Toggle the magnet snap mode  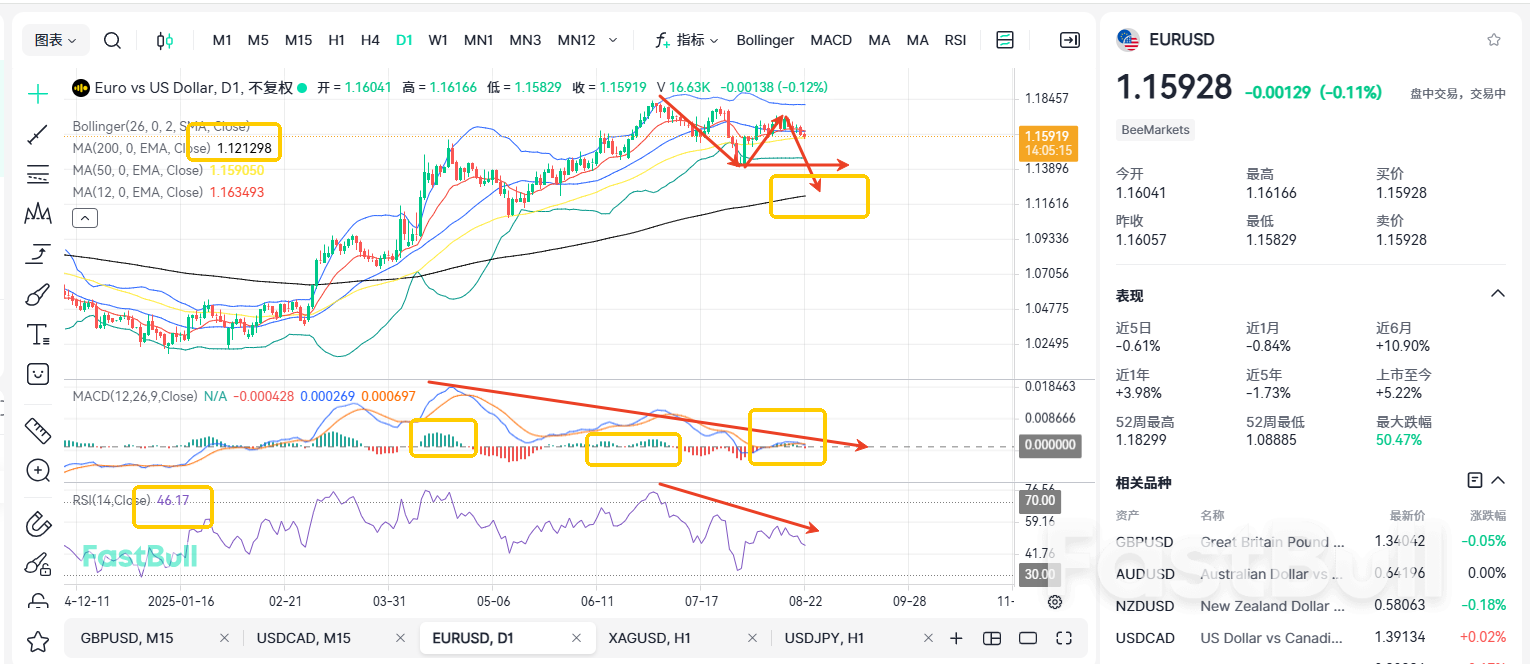click(38, 523)
